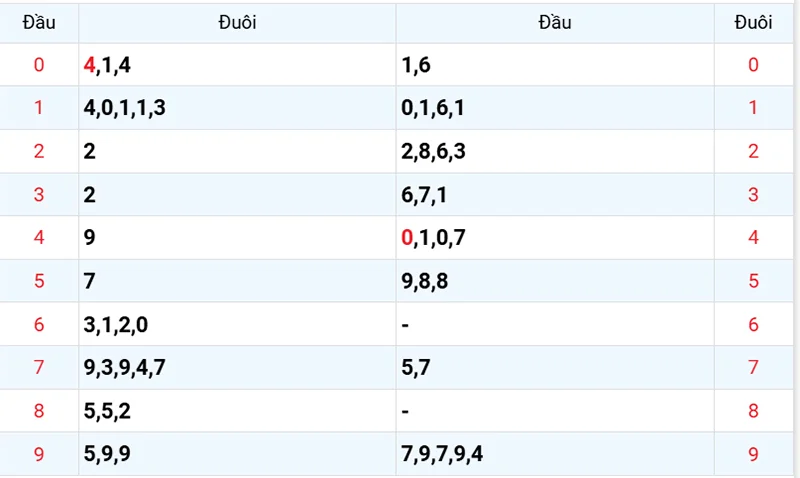The height and width of the screenshot is (478, 800).
Task: Click red number 9 in right Đuôi column
Action: [753, 454]
